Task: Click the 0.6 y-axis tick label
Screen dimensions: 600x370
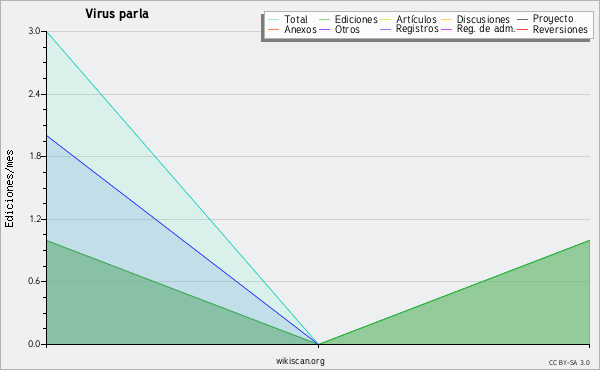Action: coord(34,281)
